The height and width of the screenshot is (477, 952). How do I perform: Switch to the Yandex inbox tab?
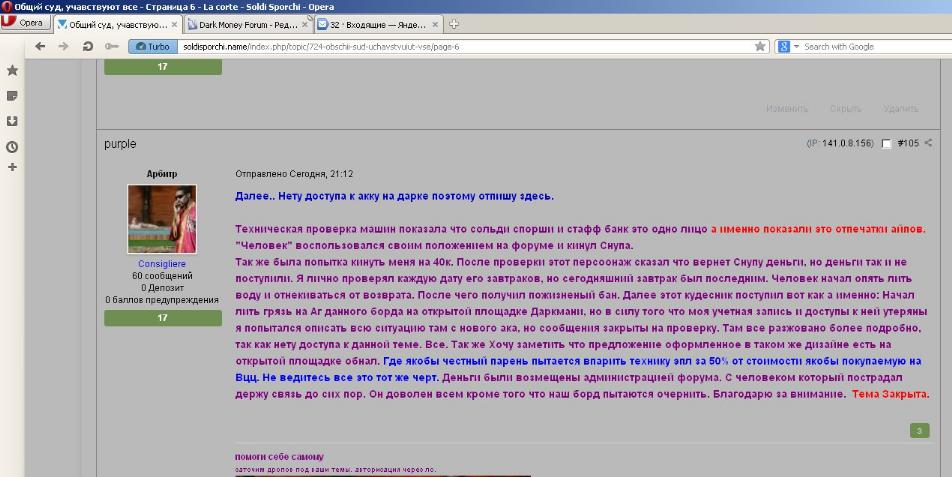[x=379, y=25]
